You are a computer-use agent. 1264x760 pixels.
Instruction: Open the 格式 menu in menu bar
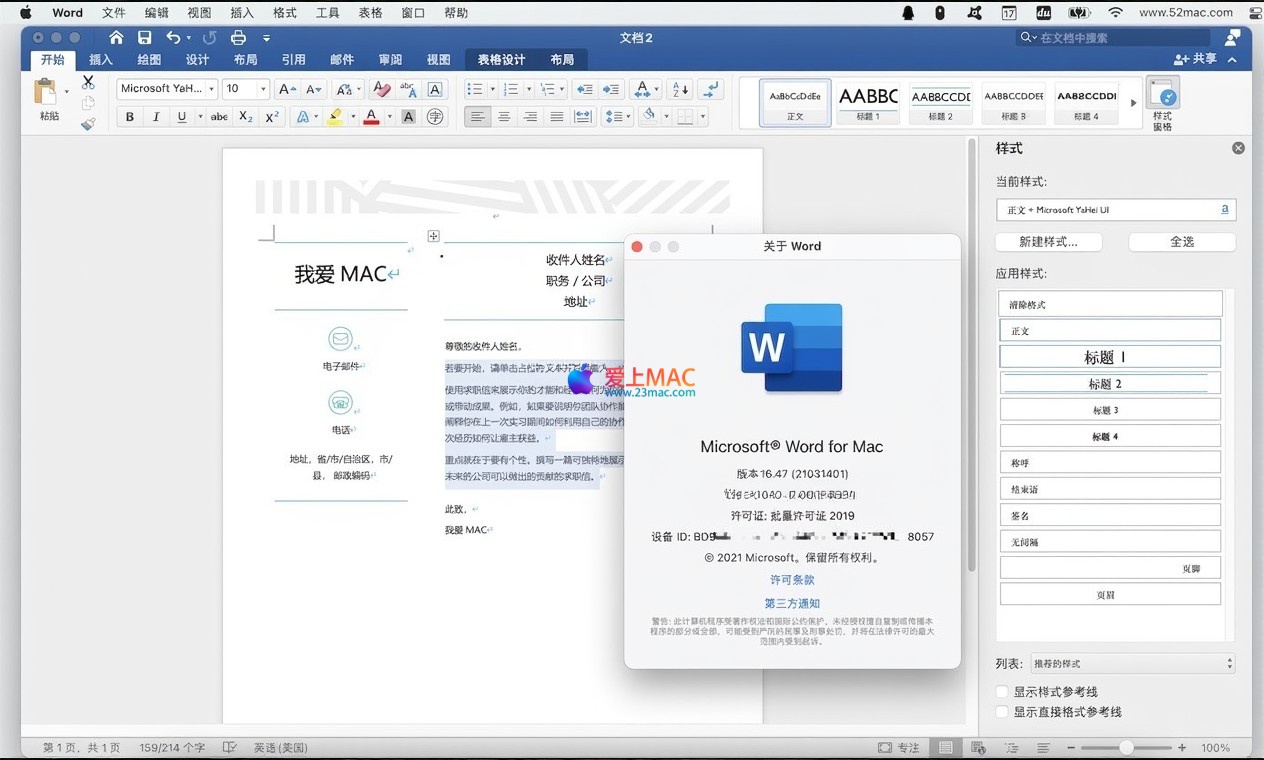click(x=285, y=13)
